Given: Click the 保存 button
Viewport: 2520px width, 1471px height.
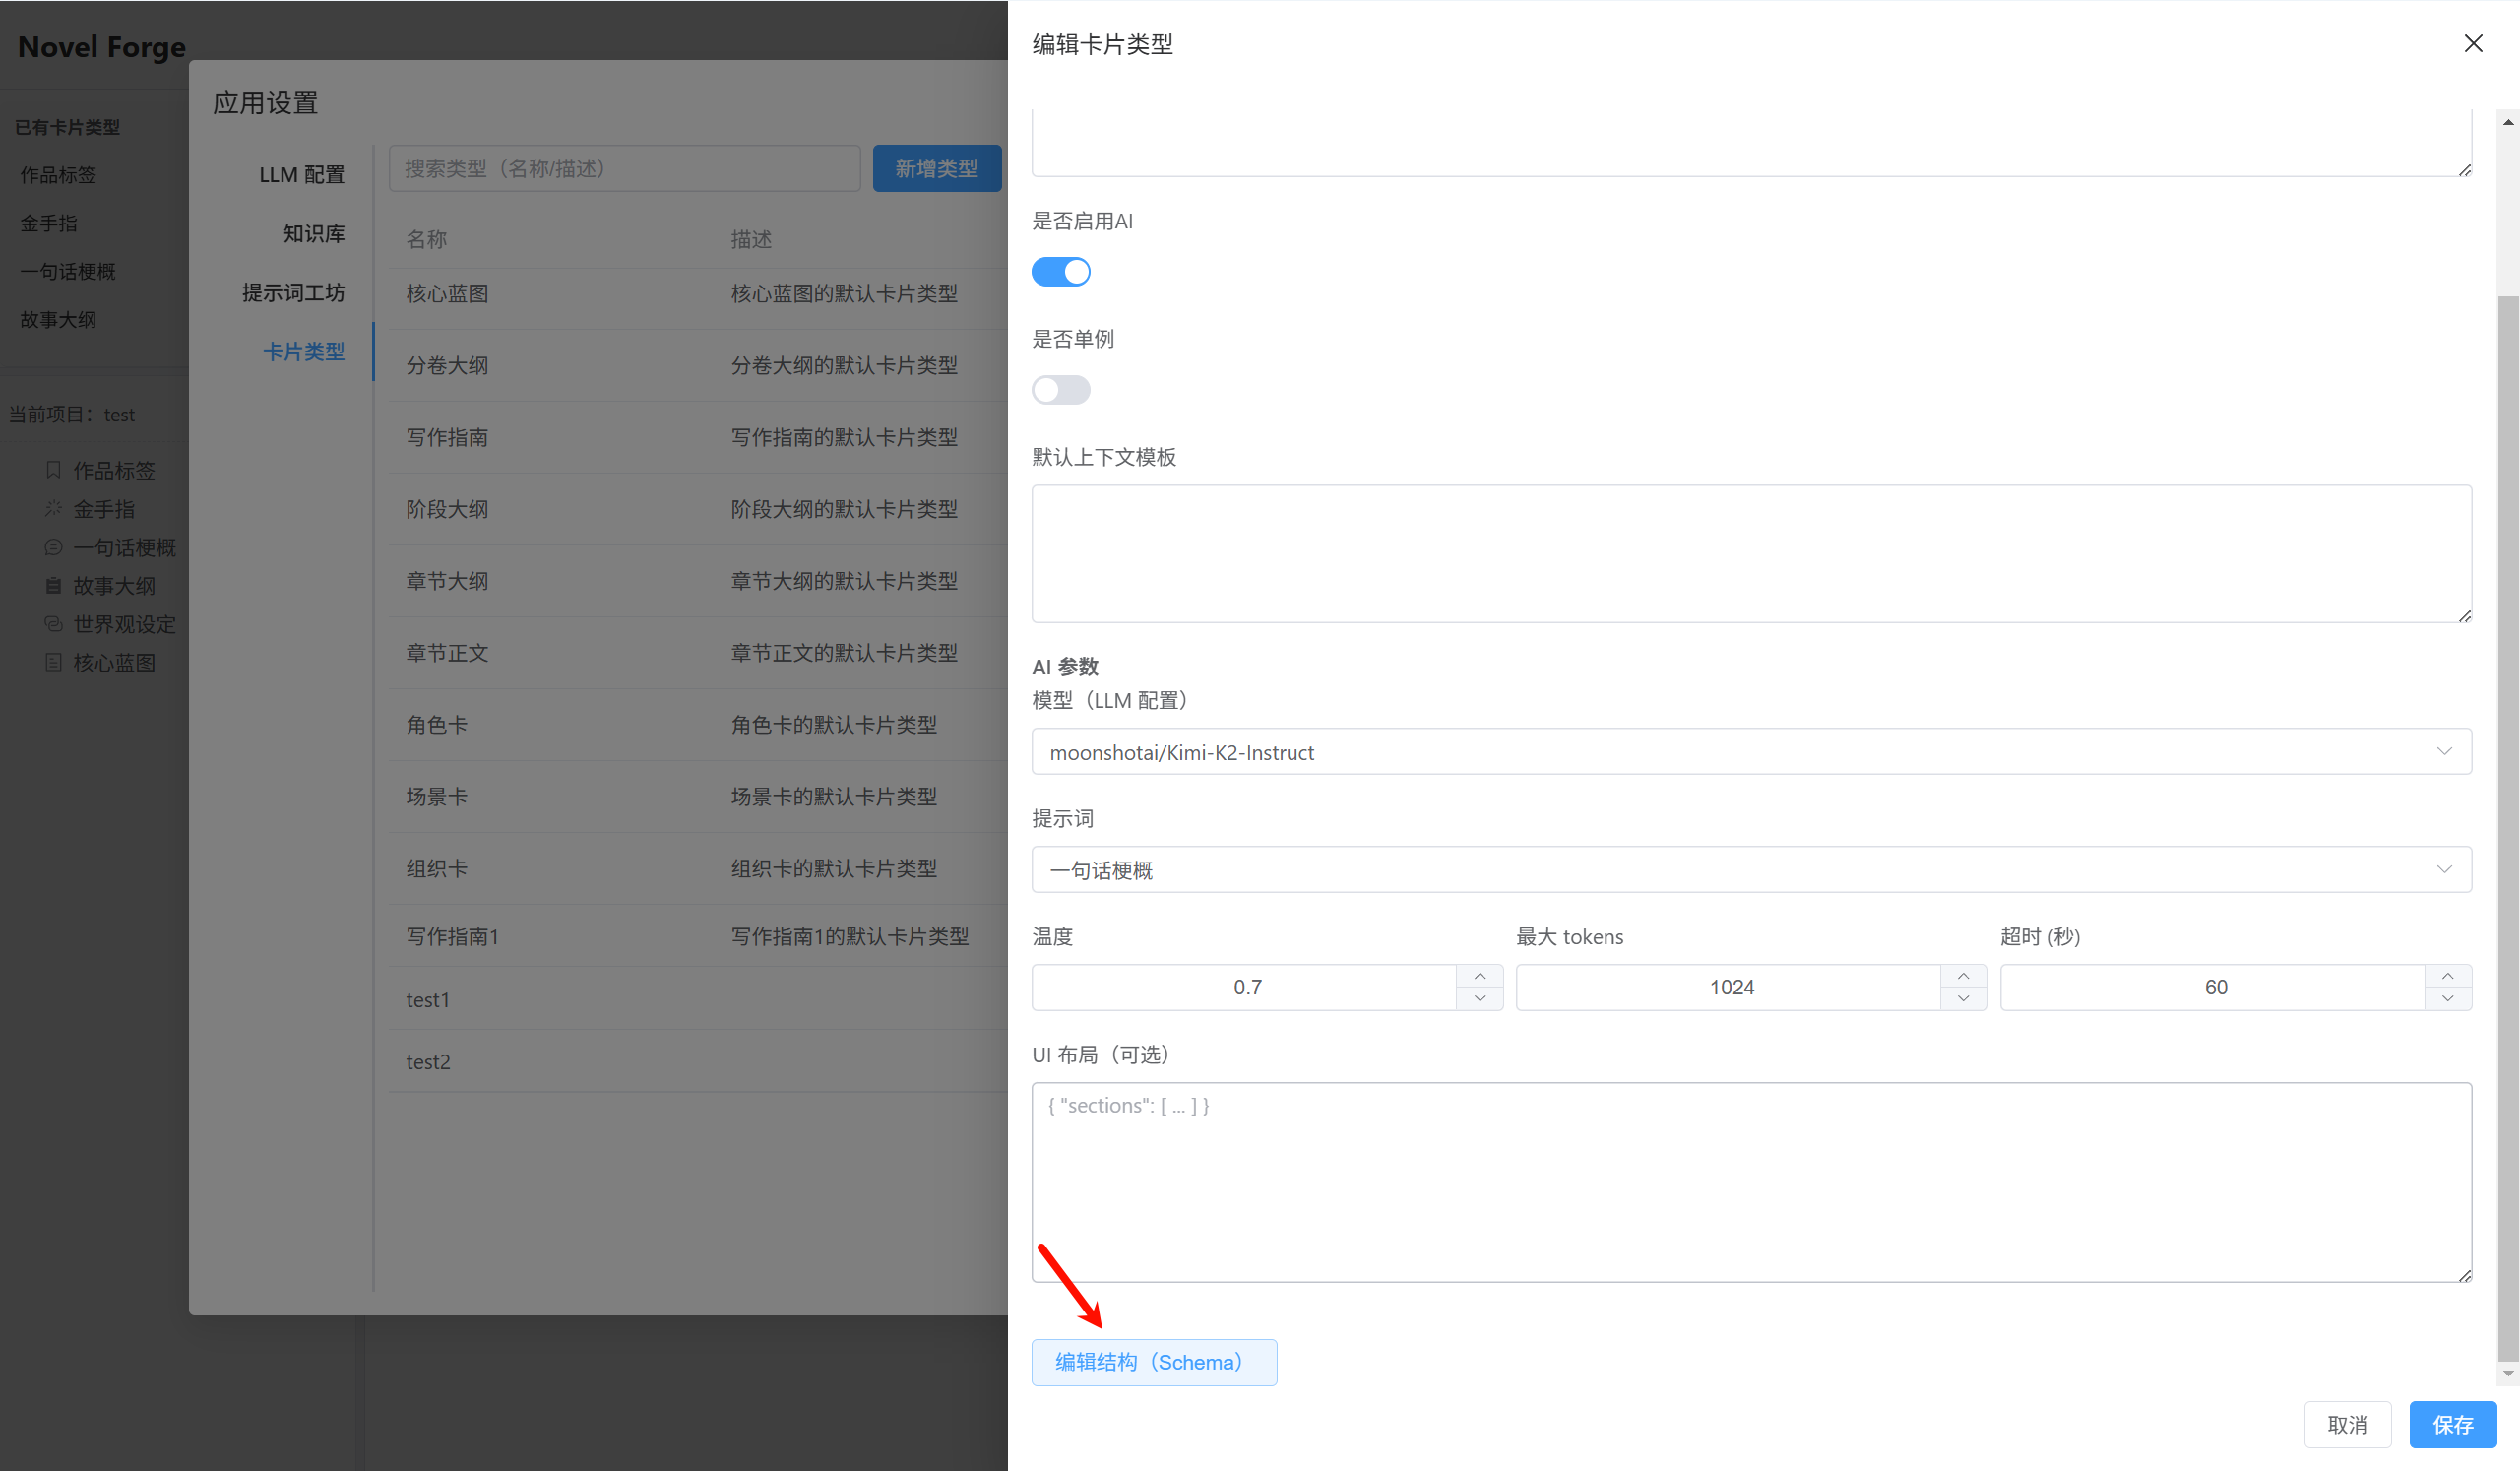Looking at the screenshot, I should tap(2452, 1424).
